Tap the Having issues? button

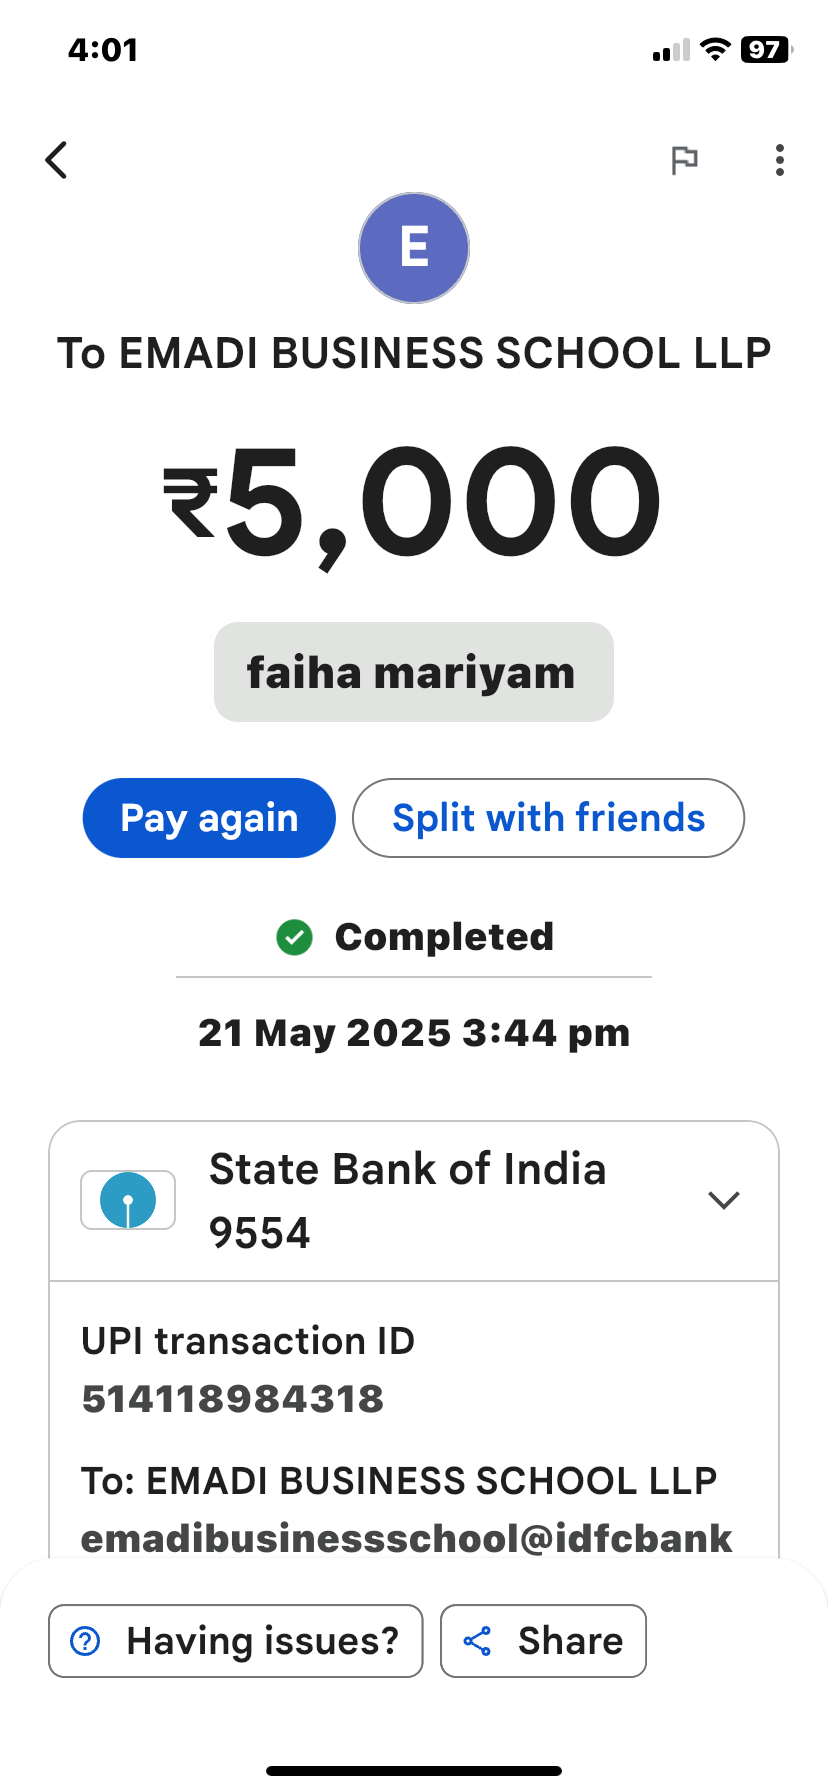tap(236, 1641)
